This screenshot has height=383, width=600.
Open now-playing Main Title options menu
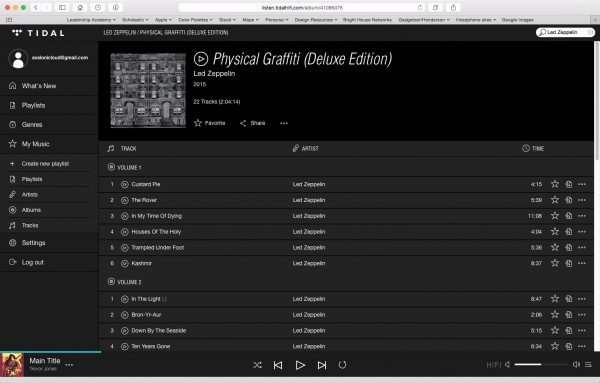69,365
